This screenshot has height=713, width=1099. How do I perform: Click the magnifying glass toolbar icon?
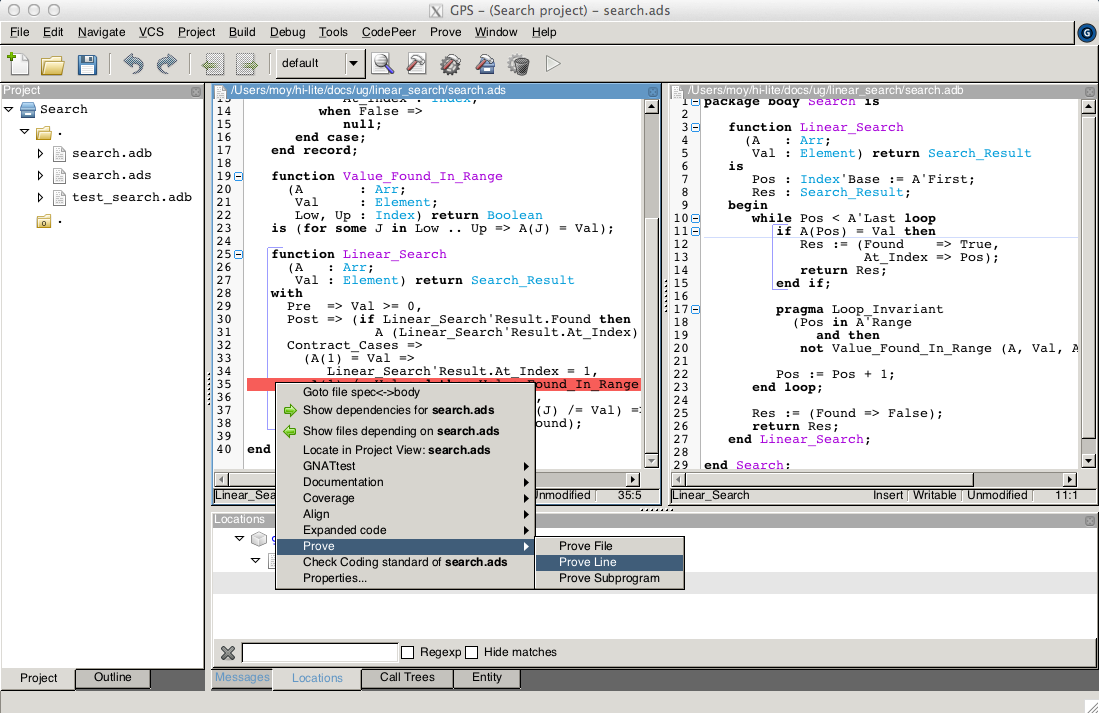point(383,64)
